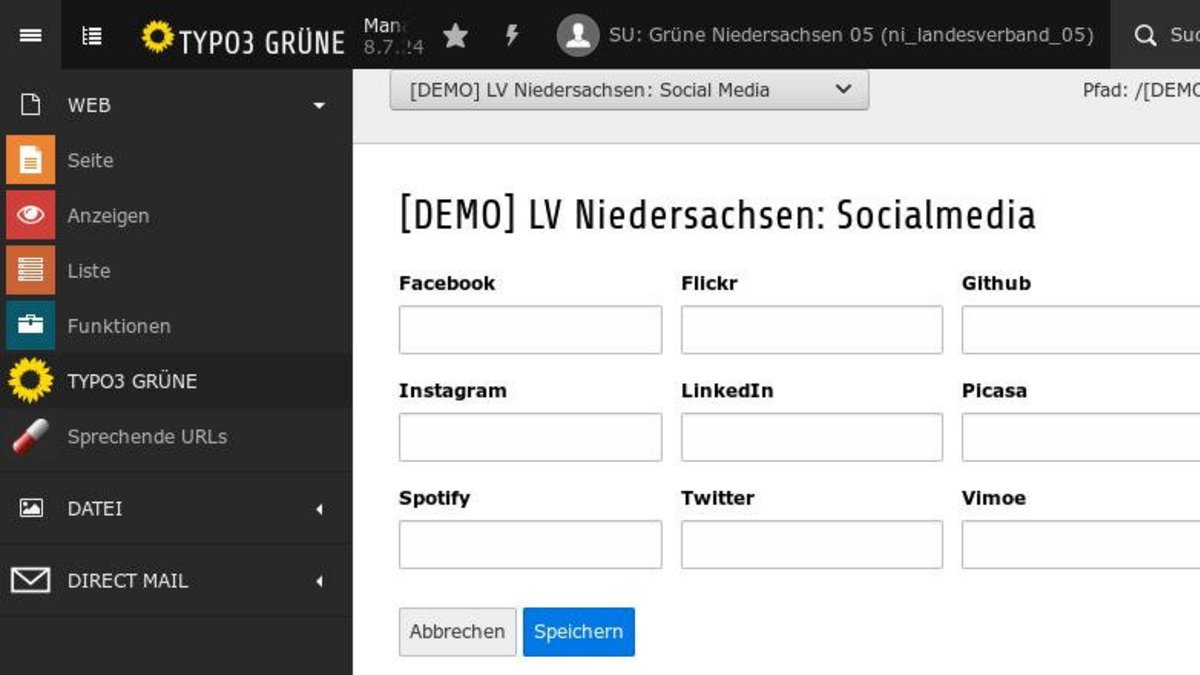1200x675 pixels.
Task: Click the orange Seite module icon
Action: pyautogui.click(x=30, y=160)
